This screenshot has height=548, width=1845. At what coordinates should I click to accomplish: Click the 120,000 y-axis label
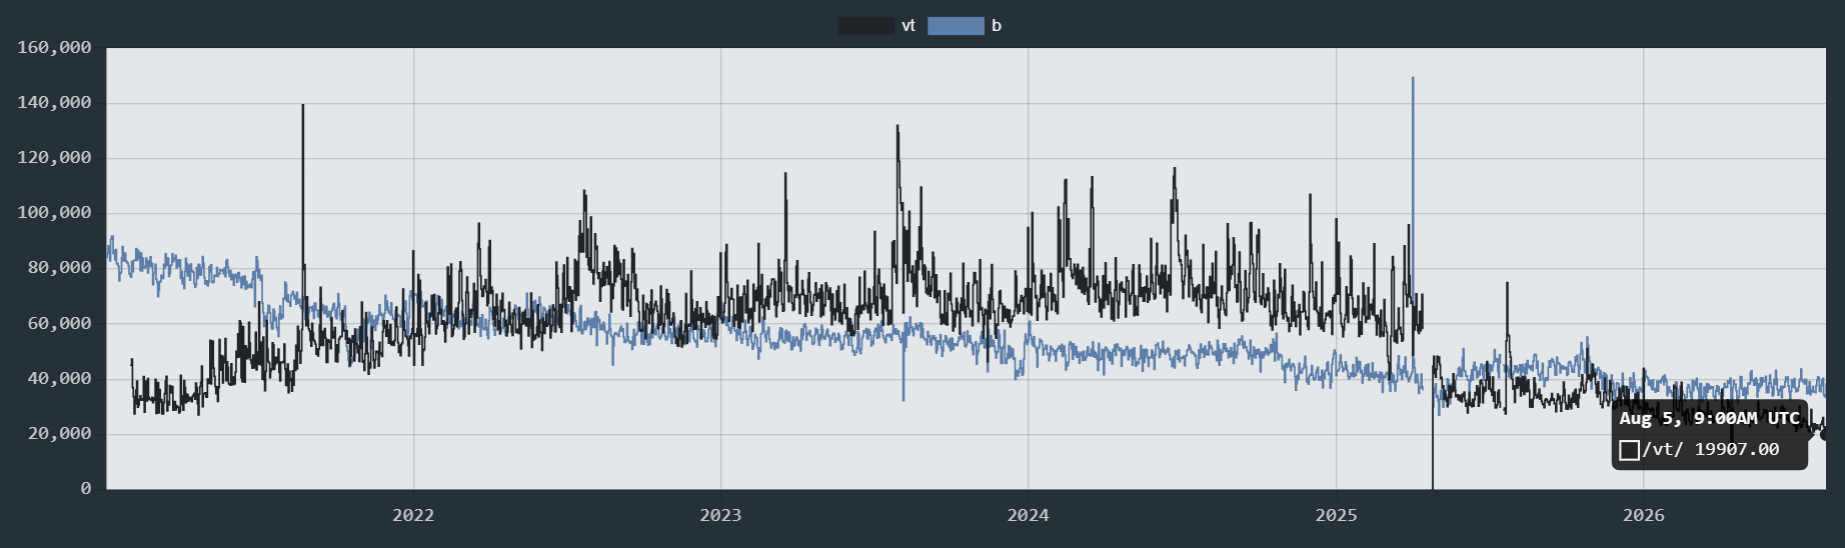point(54,157)
